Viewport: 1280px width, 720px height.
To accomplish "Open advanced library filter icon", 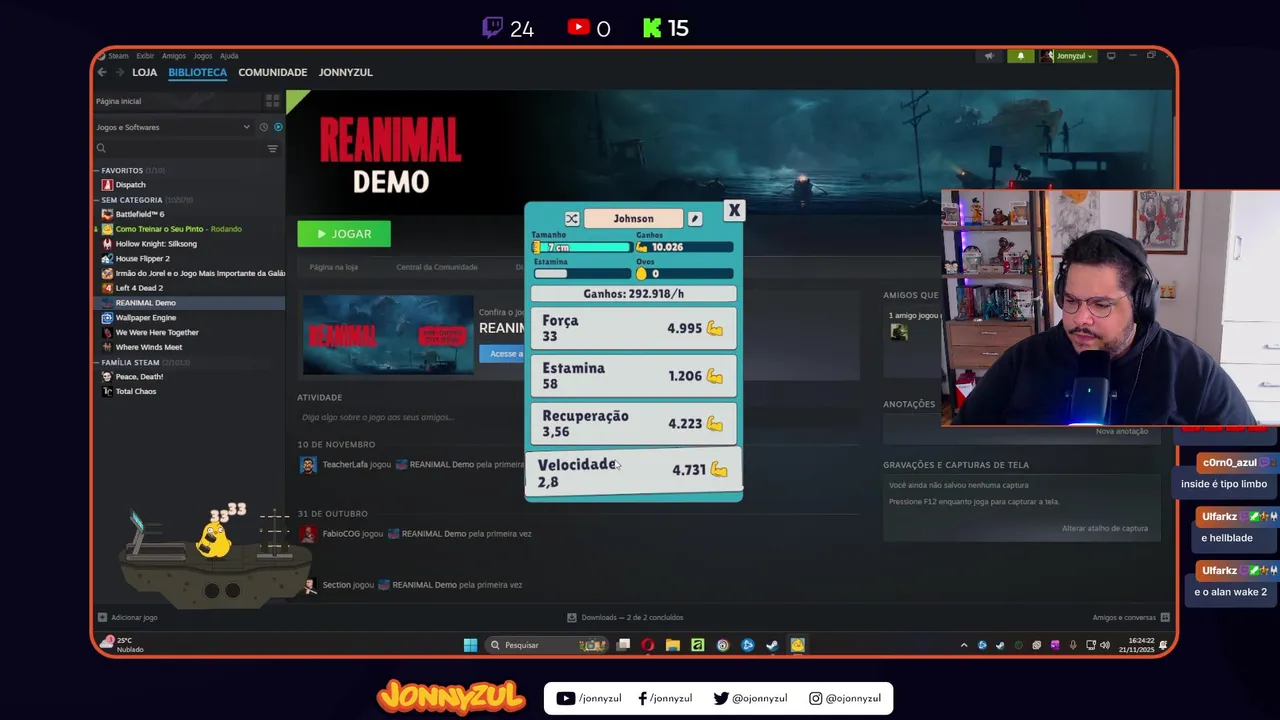I will click(272, 148).
